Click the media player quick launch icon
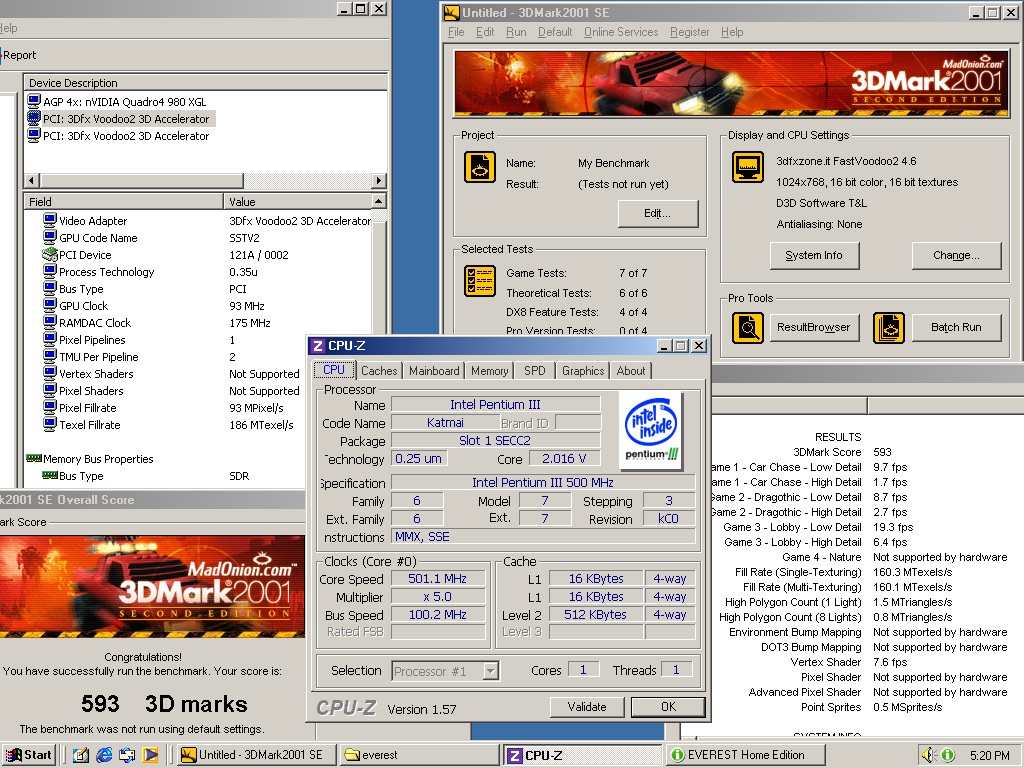This screenshot has width=1024, height=768. (x=150, y=755)
